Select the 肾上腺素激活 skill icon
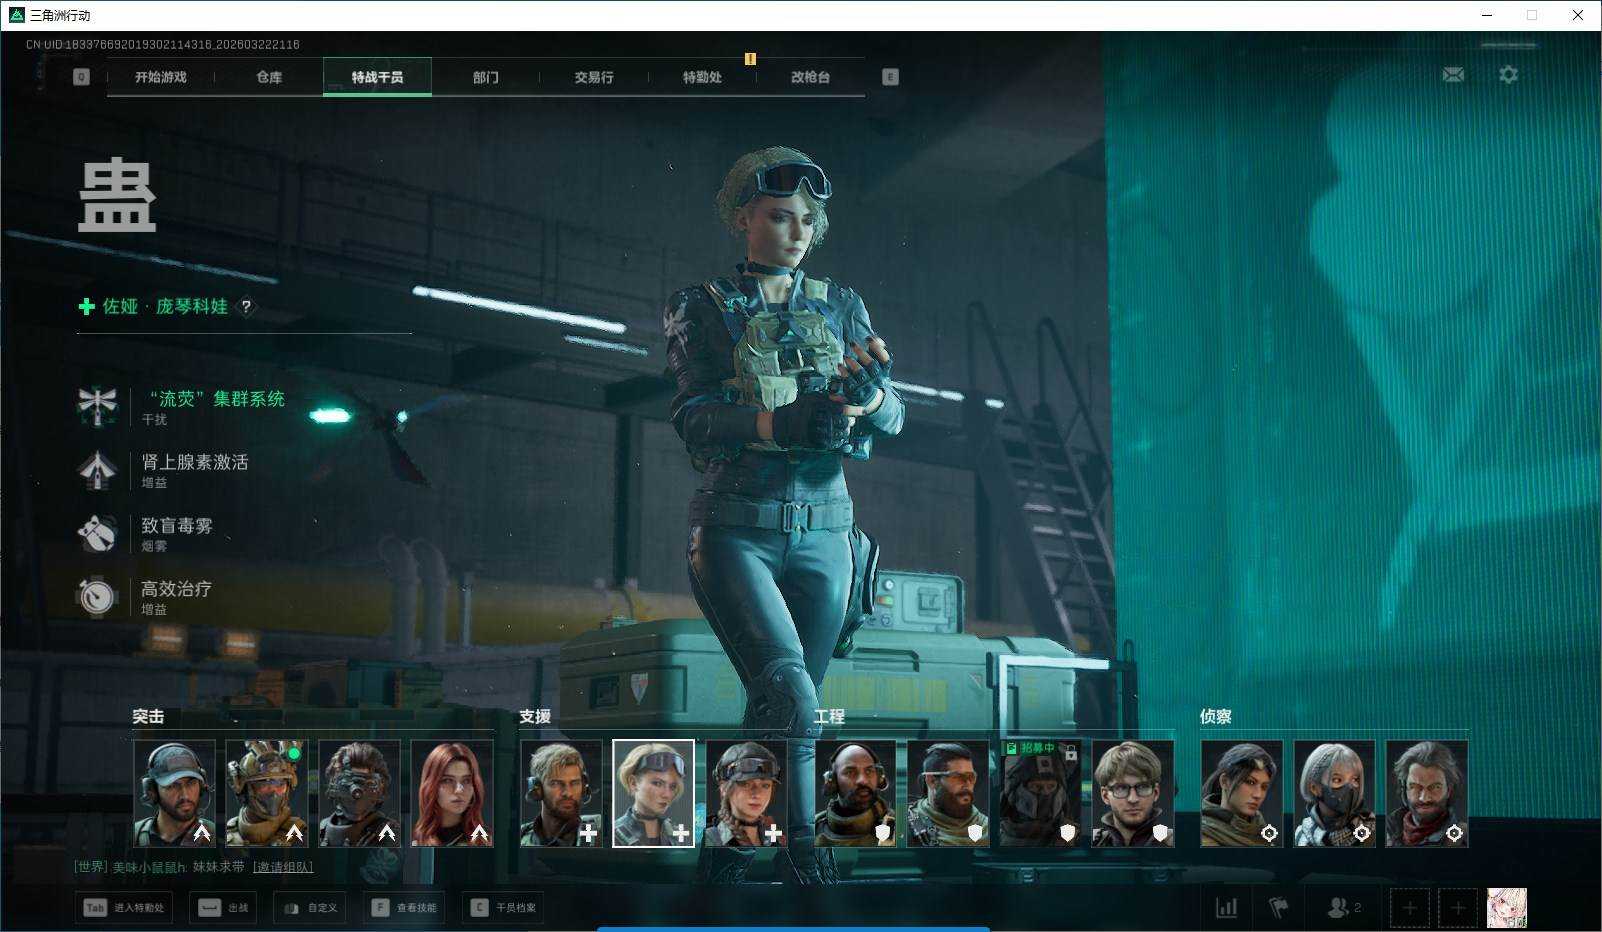Image resolution: width=1602 pixels, height=932 pixels. 98,469
